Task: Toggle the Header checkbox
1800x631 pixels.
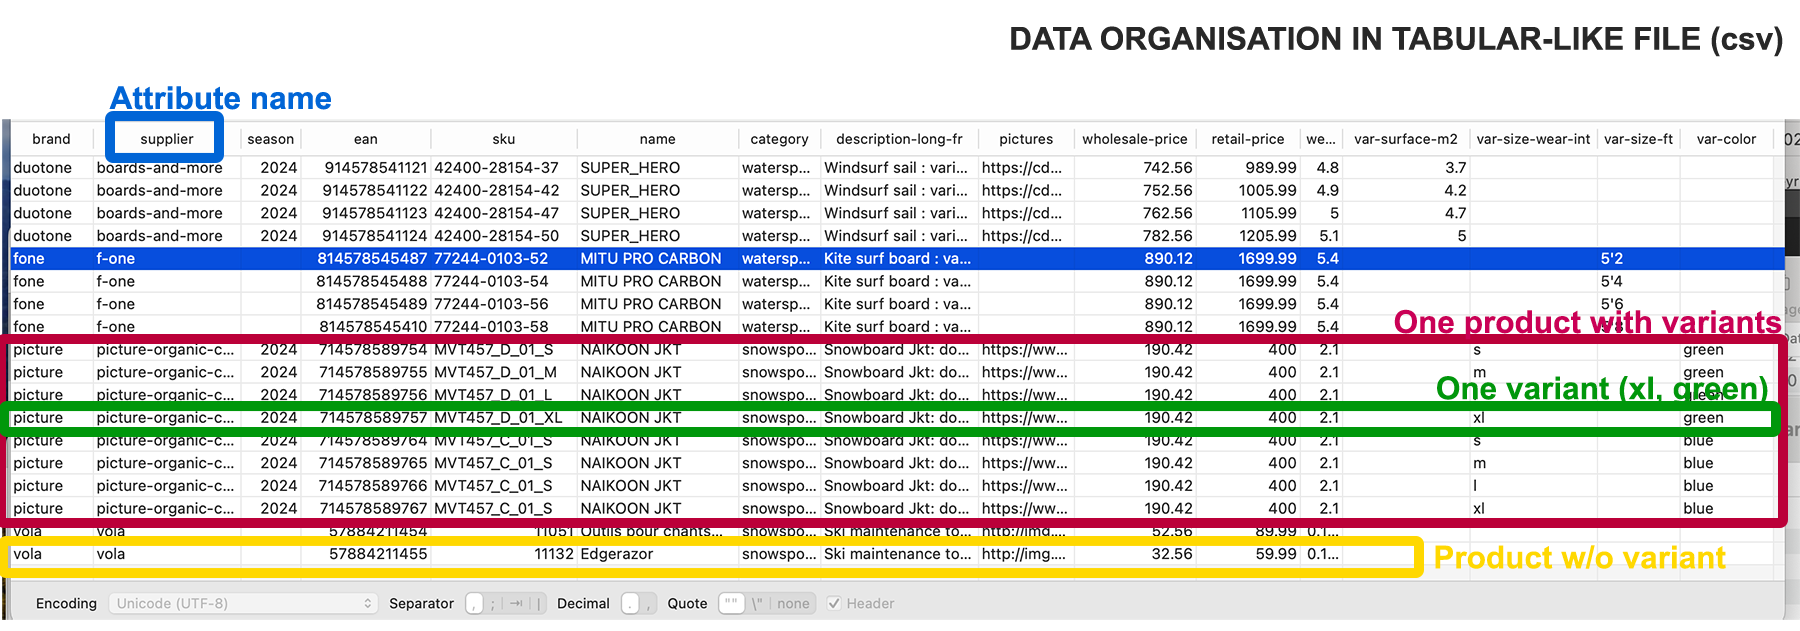Action: pos(834,604)
